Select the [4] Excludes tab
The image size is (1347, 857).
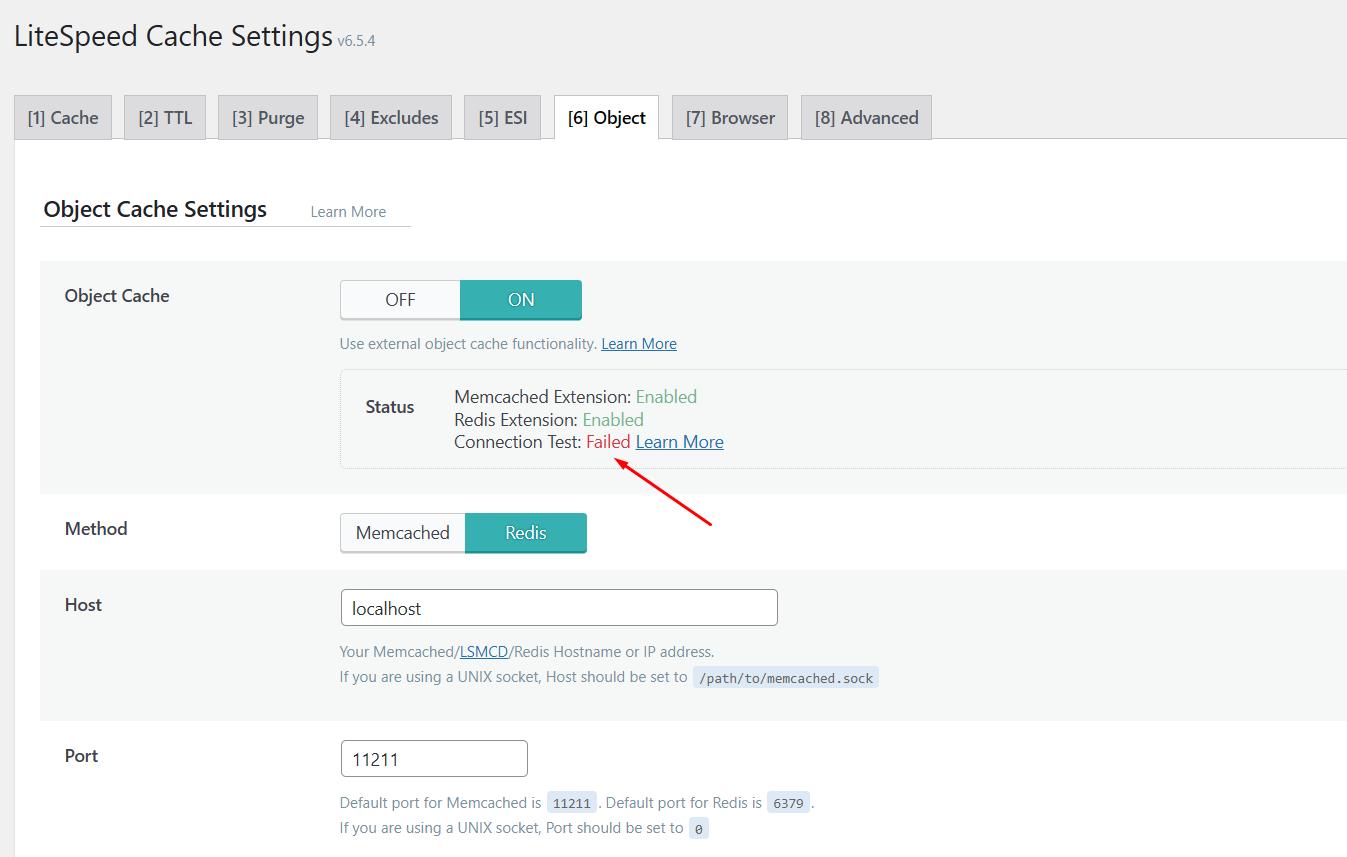[x=391, y=118]
